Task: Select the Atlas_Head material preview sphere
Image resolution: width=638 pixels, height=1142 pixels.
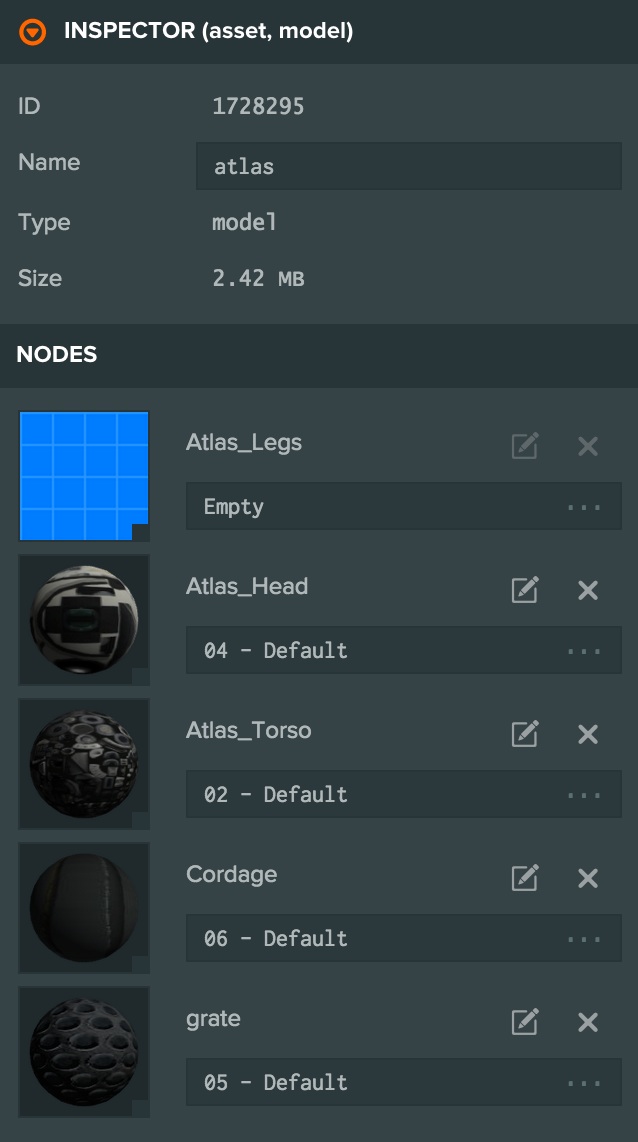Action: (x=84, y=620)
